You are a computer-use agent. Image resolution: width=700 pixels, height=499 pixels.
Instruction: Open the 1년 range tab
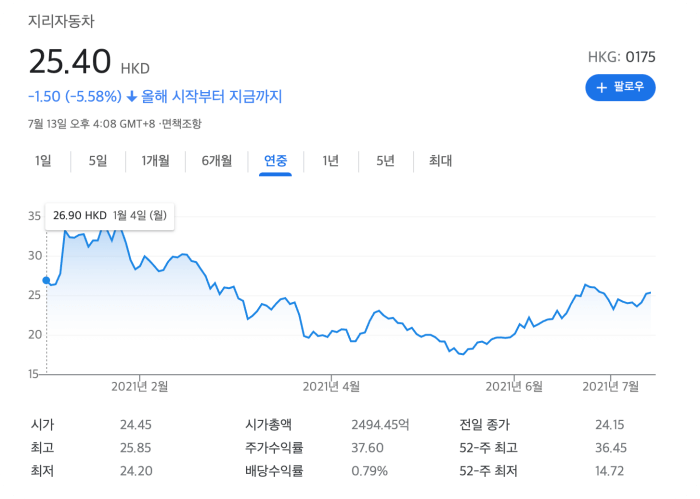pos(331,161)
